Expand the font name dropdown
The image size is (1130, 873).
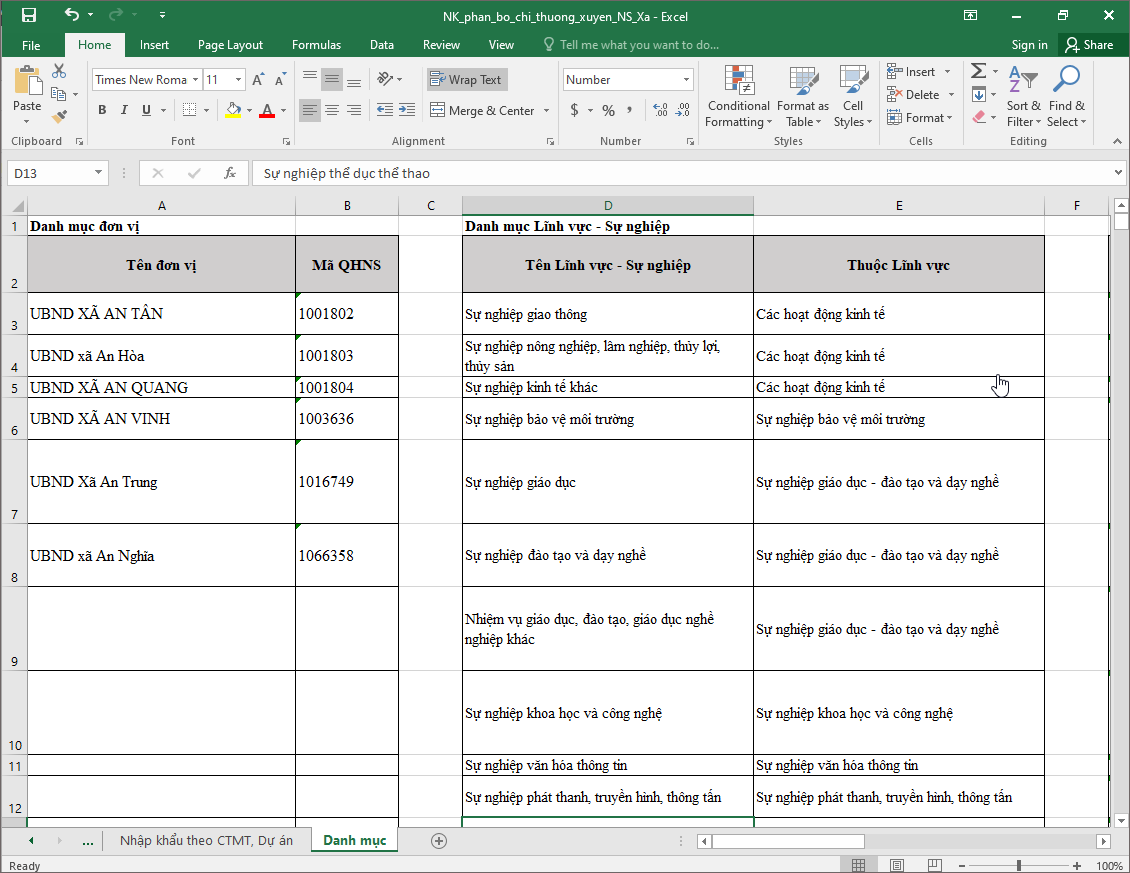[x=195, y=80]
